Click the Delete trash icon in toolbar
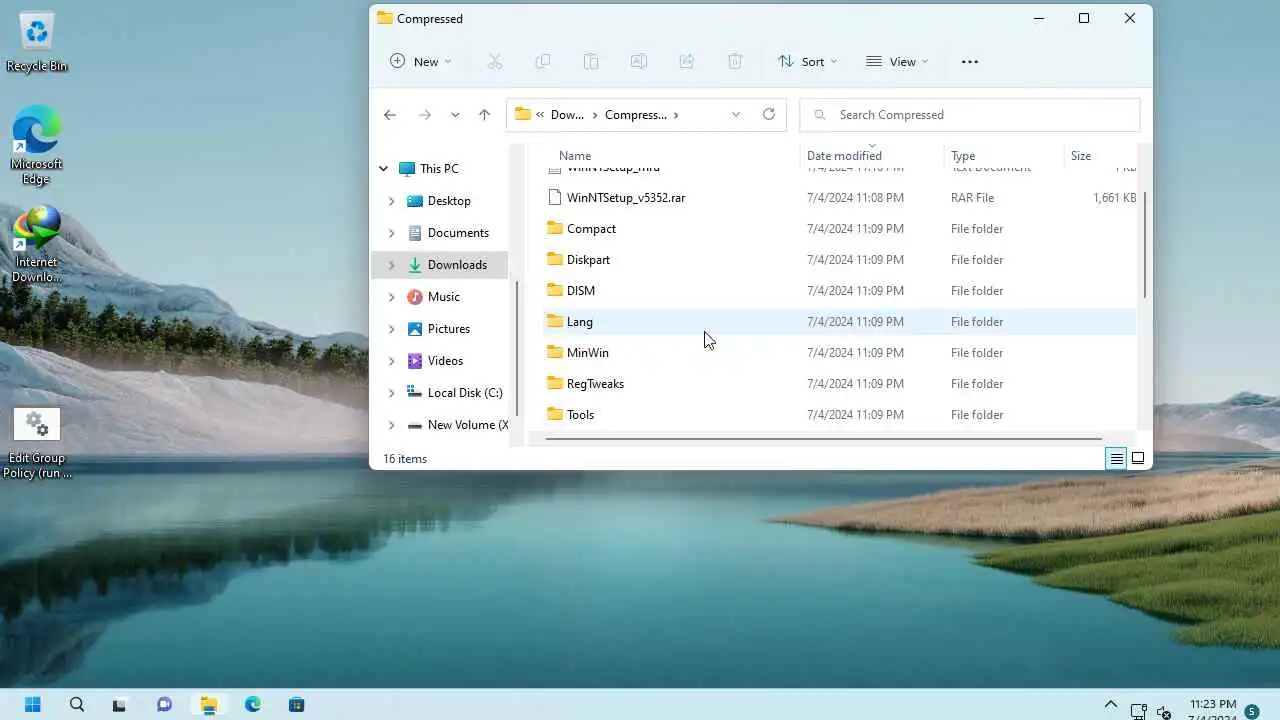1280x720 pixels. click(x=735, y=61)
